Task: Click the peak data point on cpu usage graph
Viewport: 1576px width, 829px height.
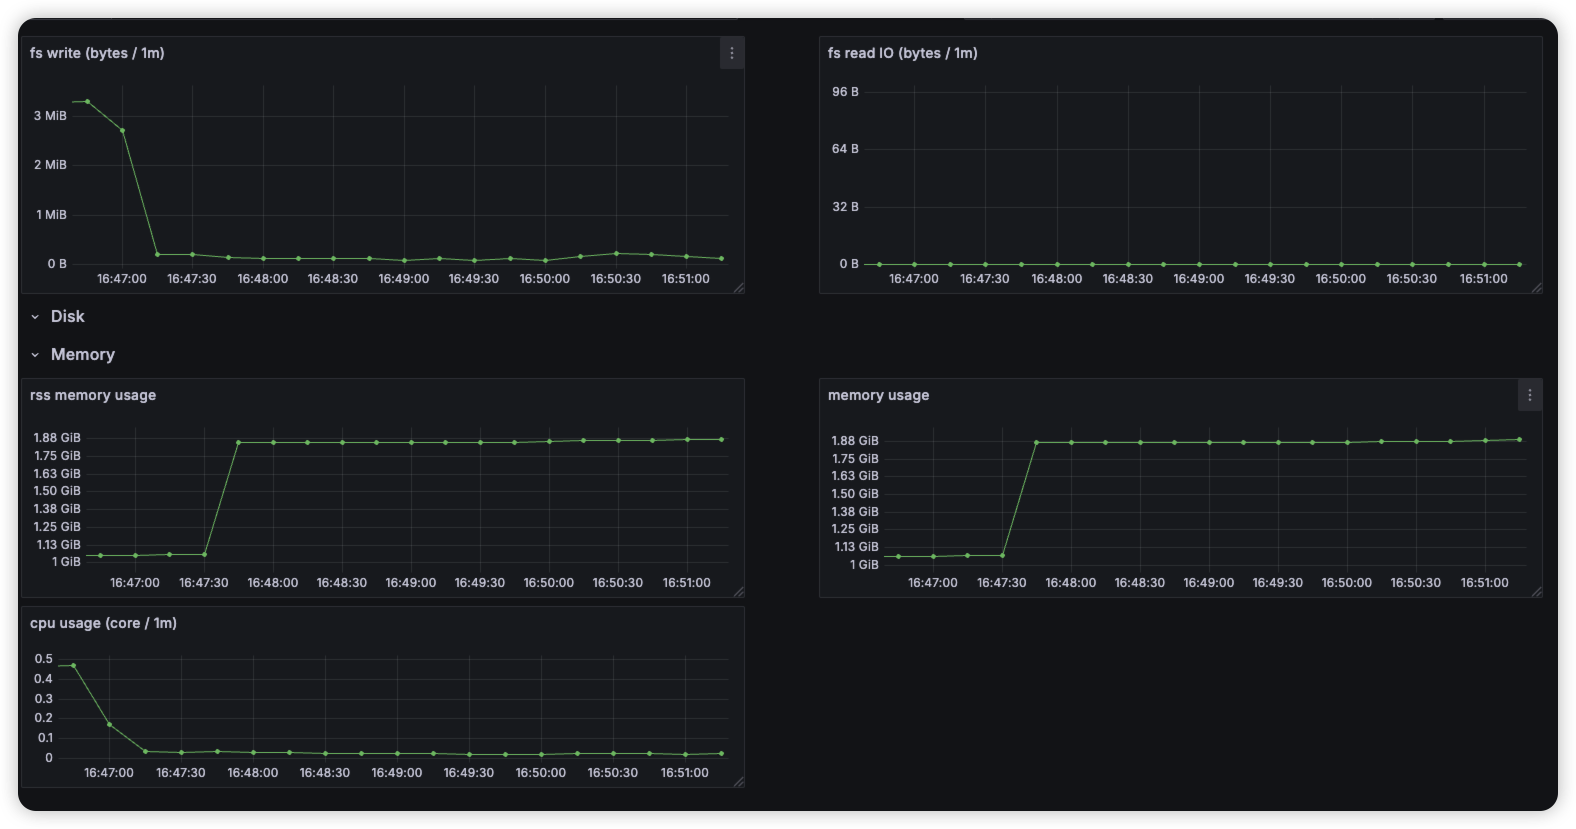Action: pos(73,666)
